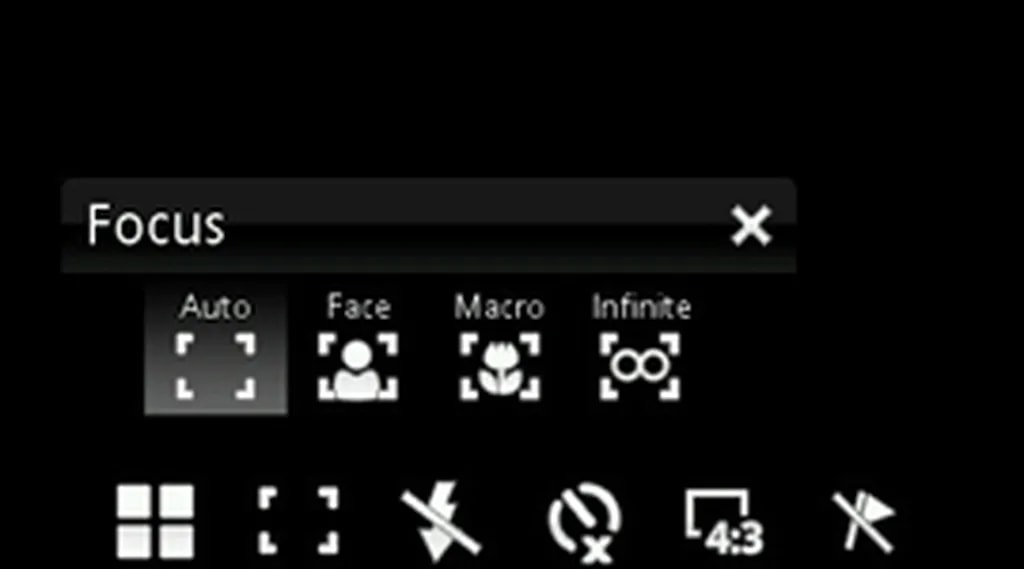Choose the Face detection focus icon
The width and height of the screenshot is (1024, 569).
coord(358,366)
